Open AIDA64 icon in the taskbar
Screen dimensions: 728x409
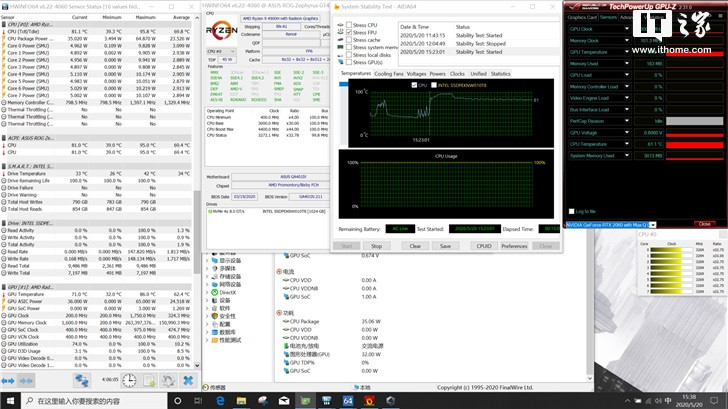350,401
